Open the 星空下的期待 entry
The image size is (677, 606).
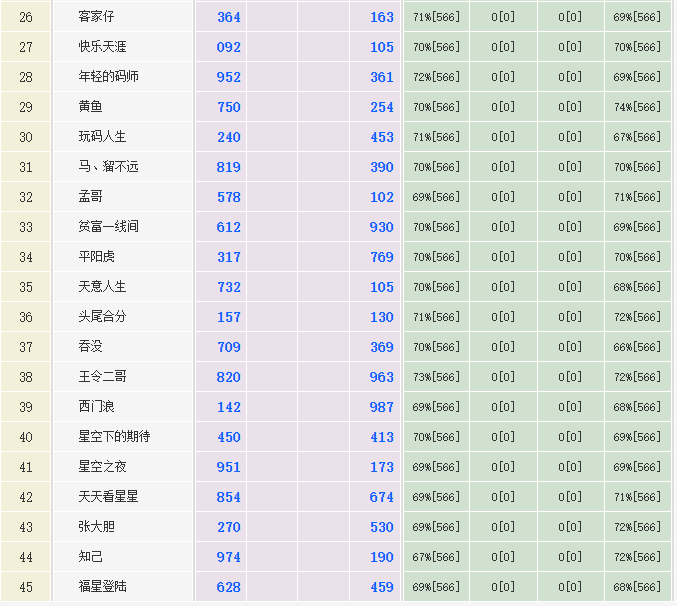(114, 437)
